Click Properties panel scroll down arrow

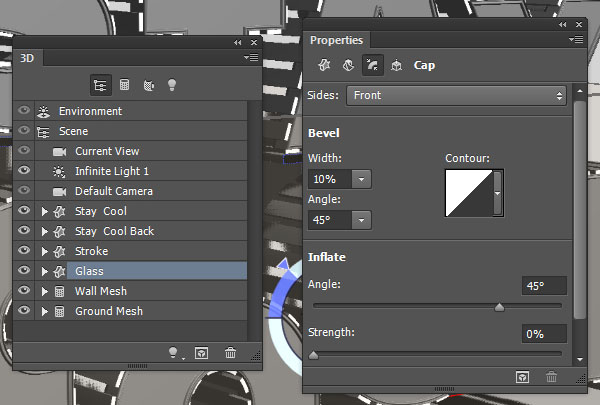tap(580, 359)
